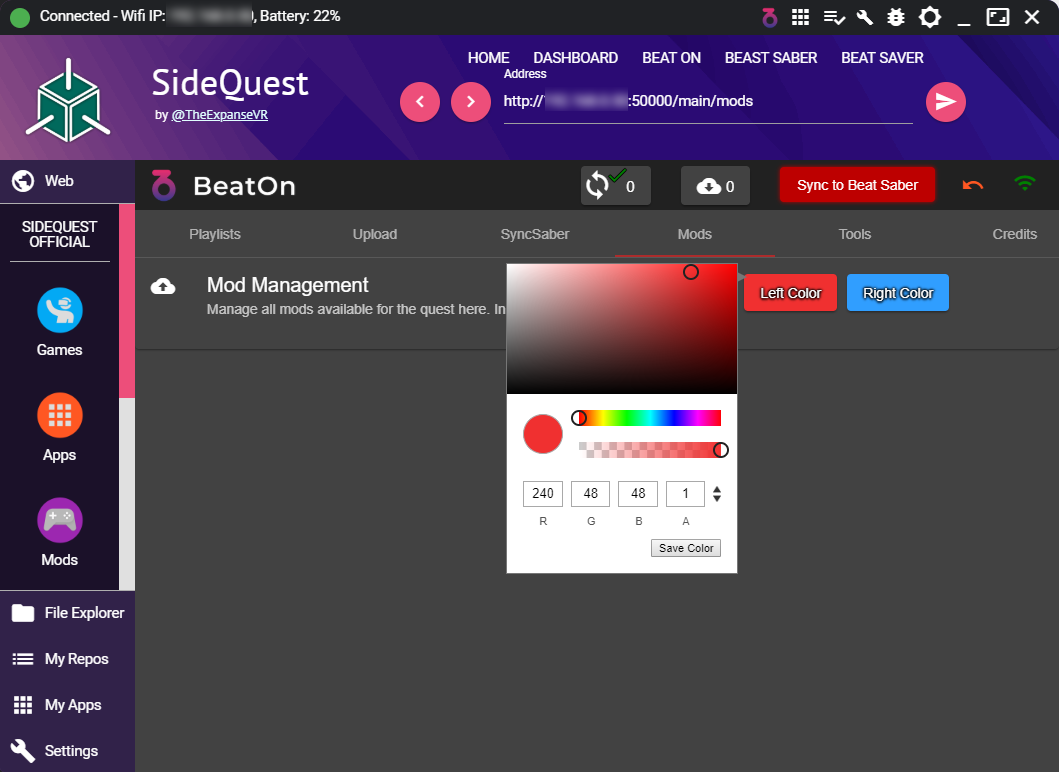The height and width of the screenshot is (772, 1059).
Task: Open the BEAT ON nav link
Action: [671, 58]
